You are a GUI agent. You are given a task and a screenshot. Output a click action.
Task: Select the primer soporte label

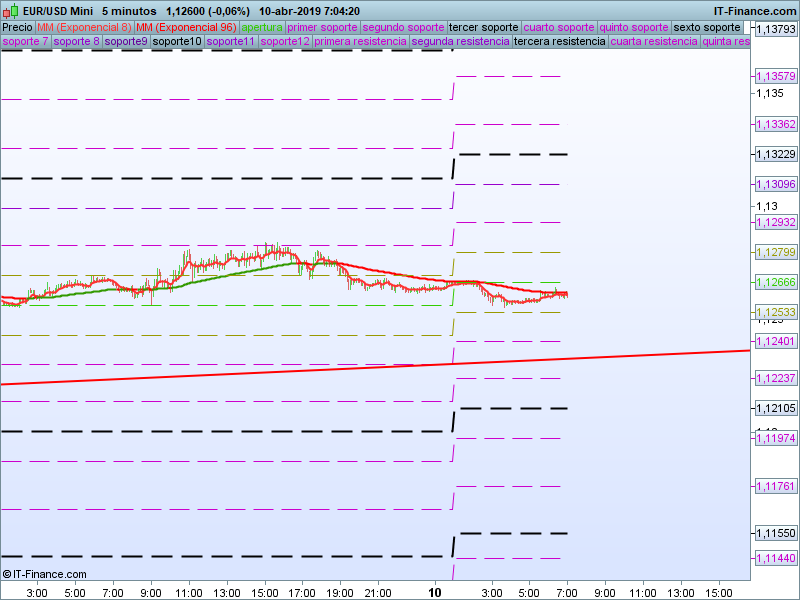tap(322, 27)
